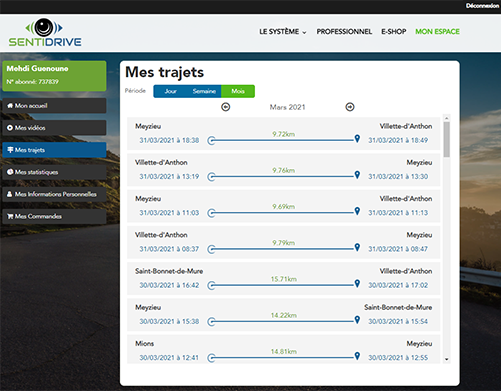Click the Déconnexion link
The height and width of the screenshot is (391, 501).
(x=482, y=6)
